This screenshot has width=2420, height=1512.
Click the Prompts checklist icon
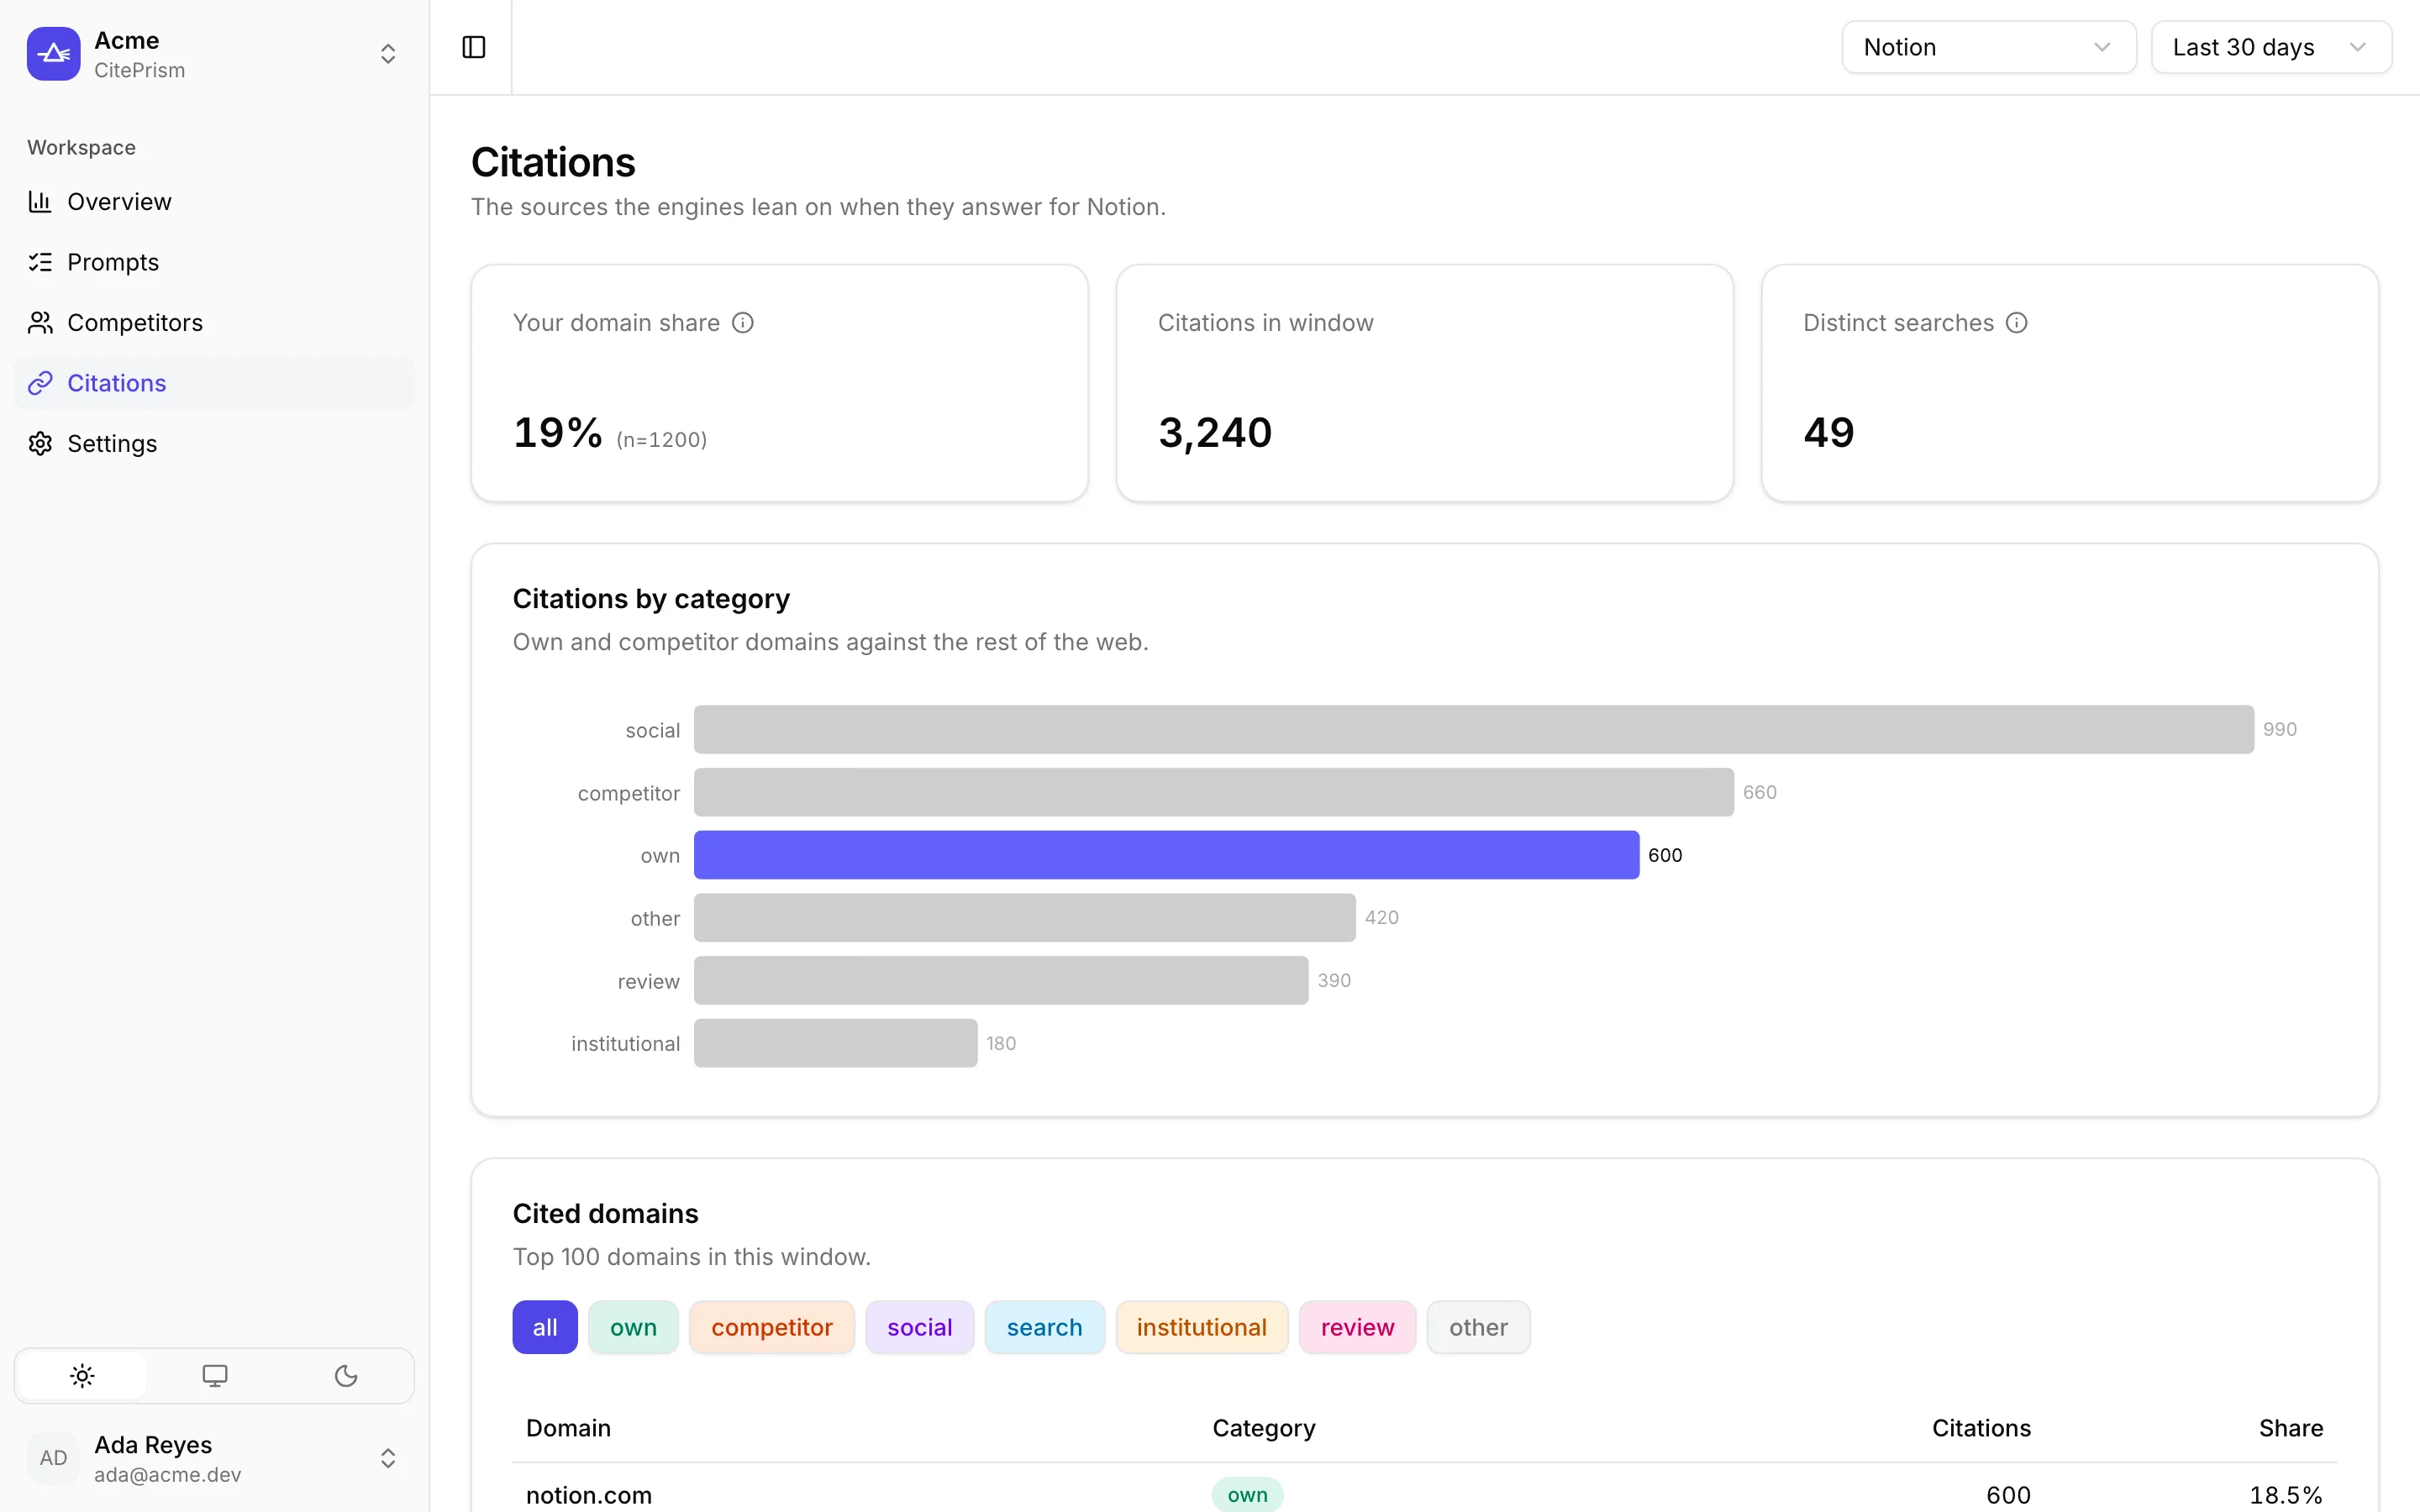(40, 262)
